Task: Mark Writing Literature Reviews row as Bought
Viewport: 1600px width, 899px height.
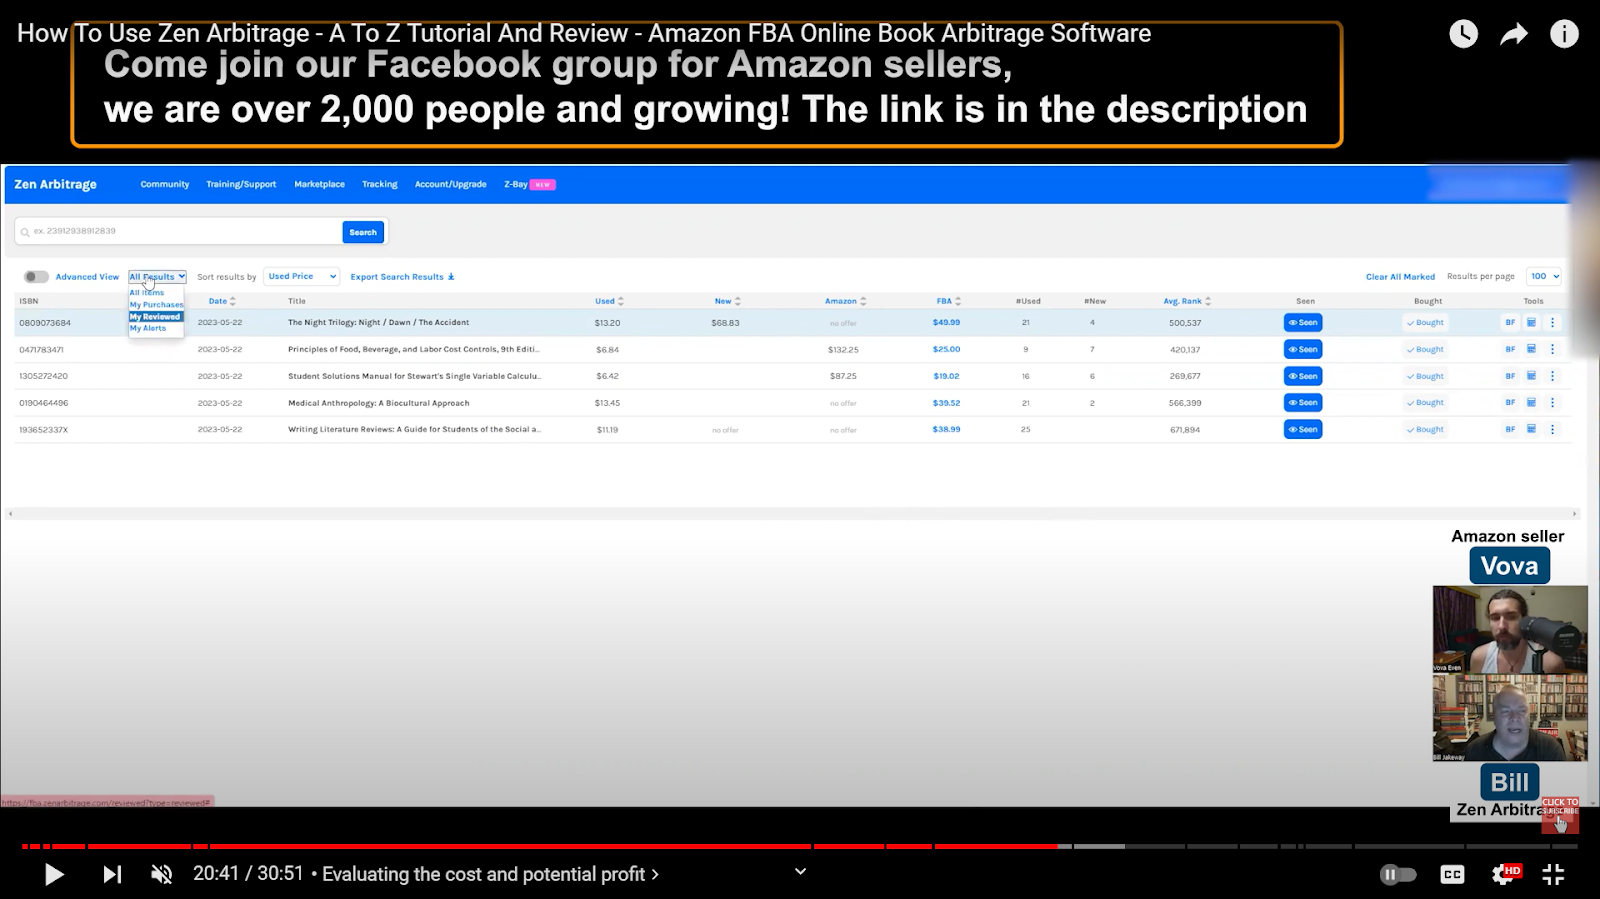Action: coord(1425,429)
